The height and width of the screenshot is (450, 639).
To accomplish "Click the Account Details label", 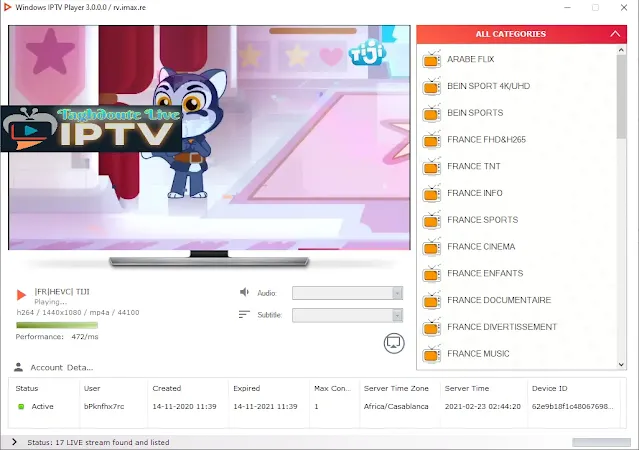I will pos(62,368).
